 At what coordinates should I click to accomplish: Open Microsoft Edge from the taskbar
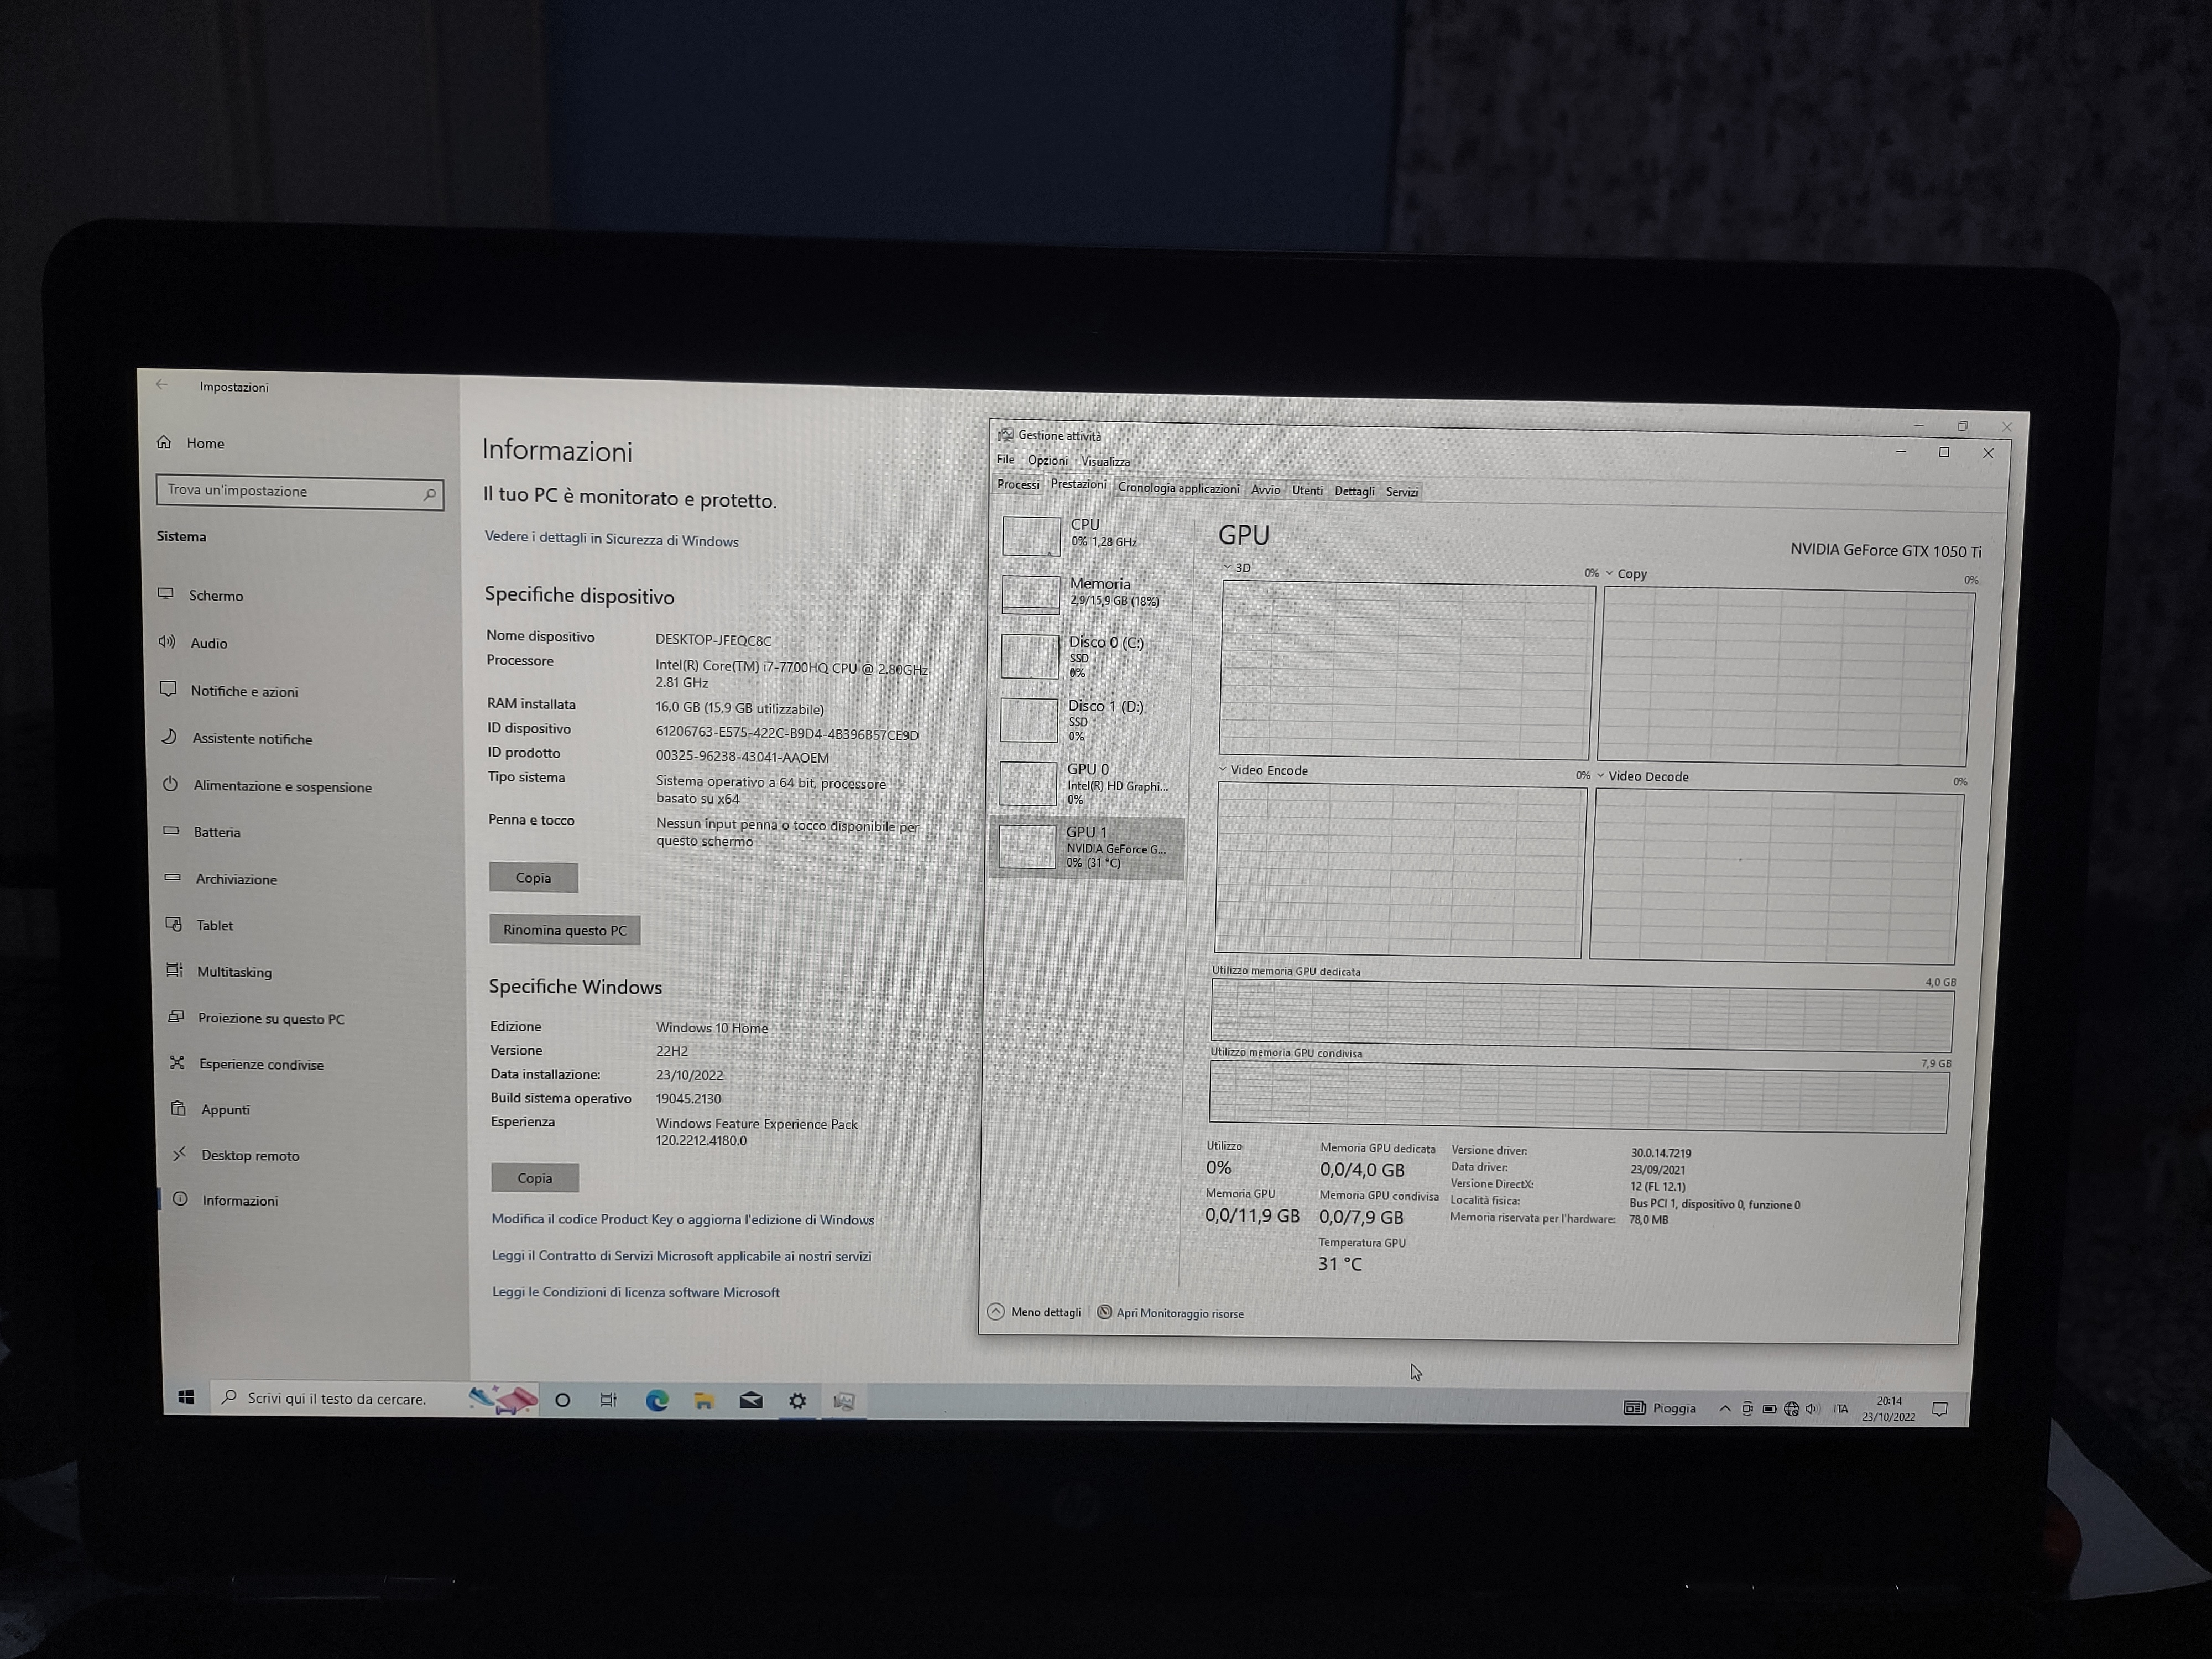[656, 1400]
